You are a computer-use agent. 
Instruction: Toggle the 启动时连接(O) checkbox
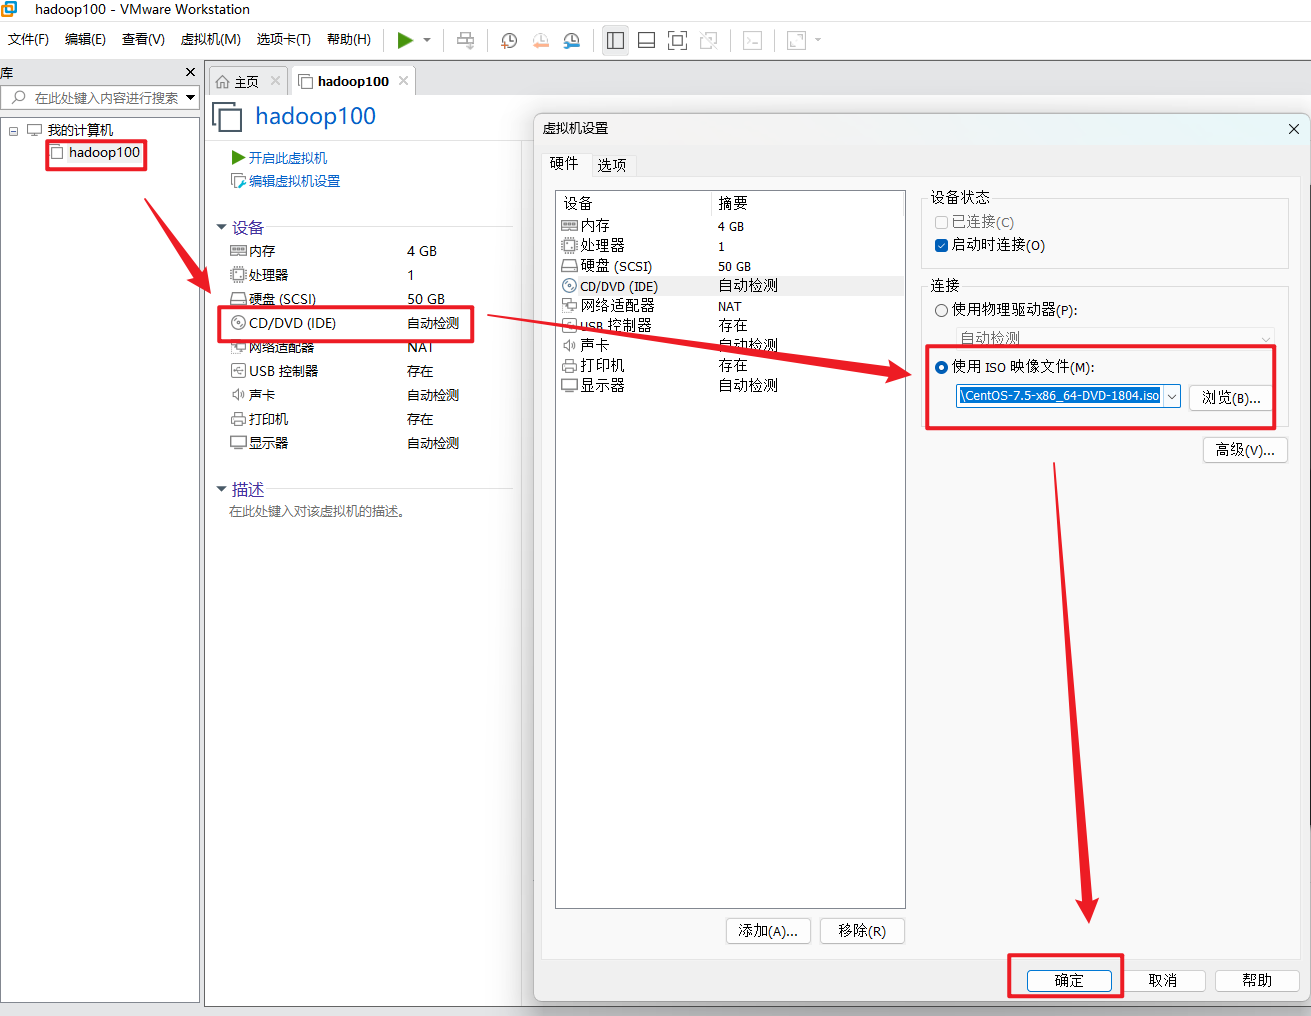tap(941, 245)
